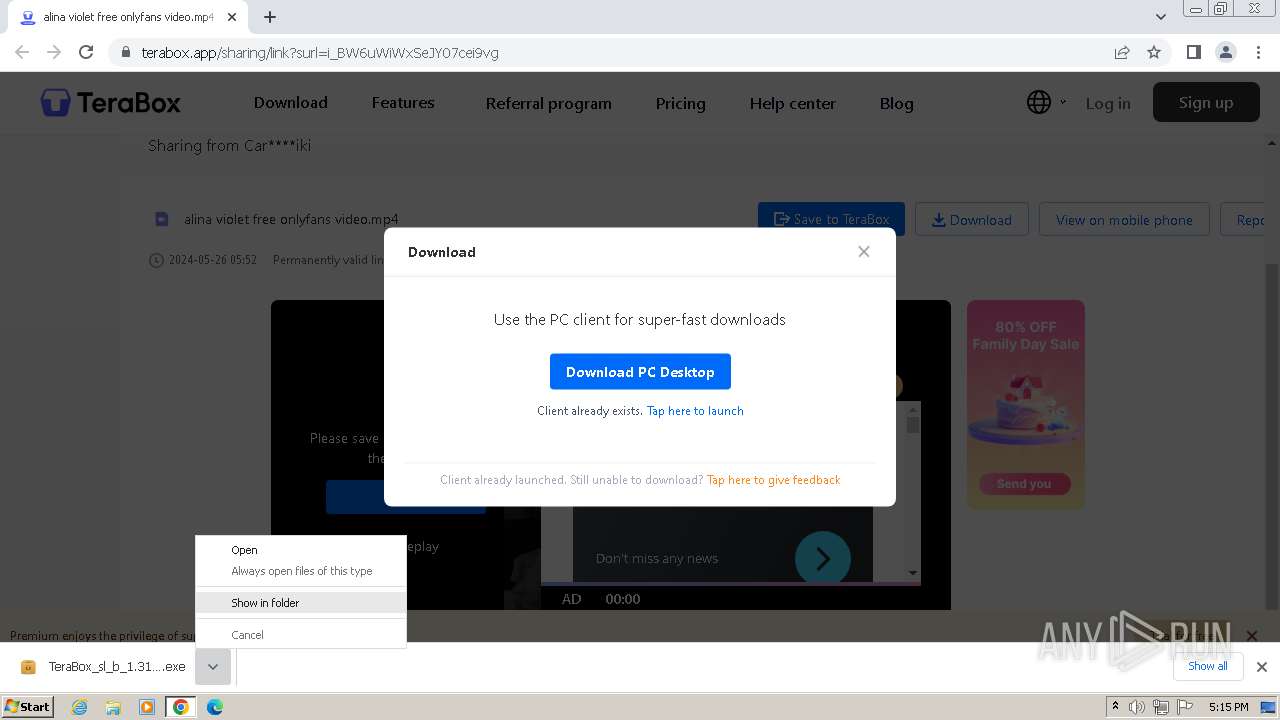Click the Tap here to launch link
1280x720 pixels.
pyautogui.click(x=695, y=411)
